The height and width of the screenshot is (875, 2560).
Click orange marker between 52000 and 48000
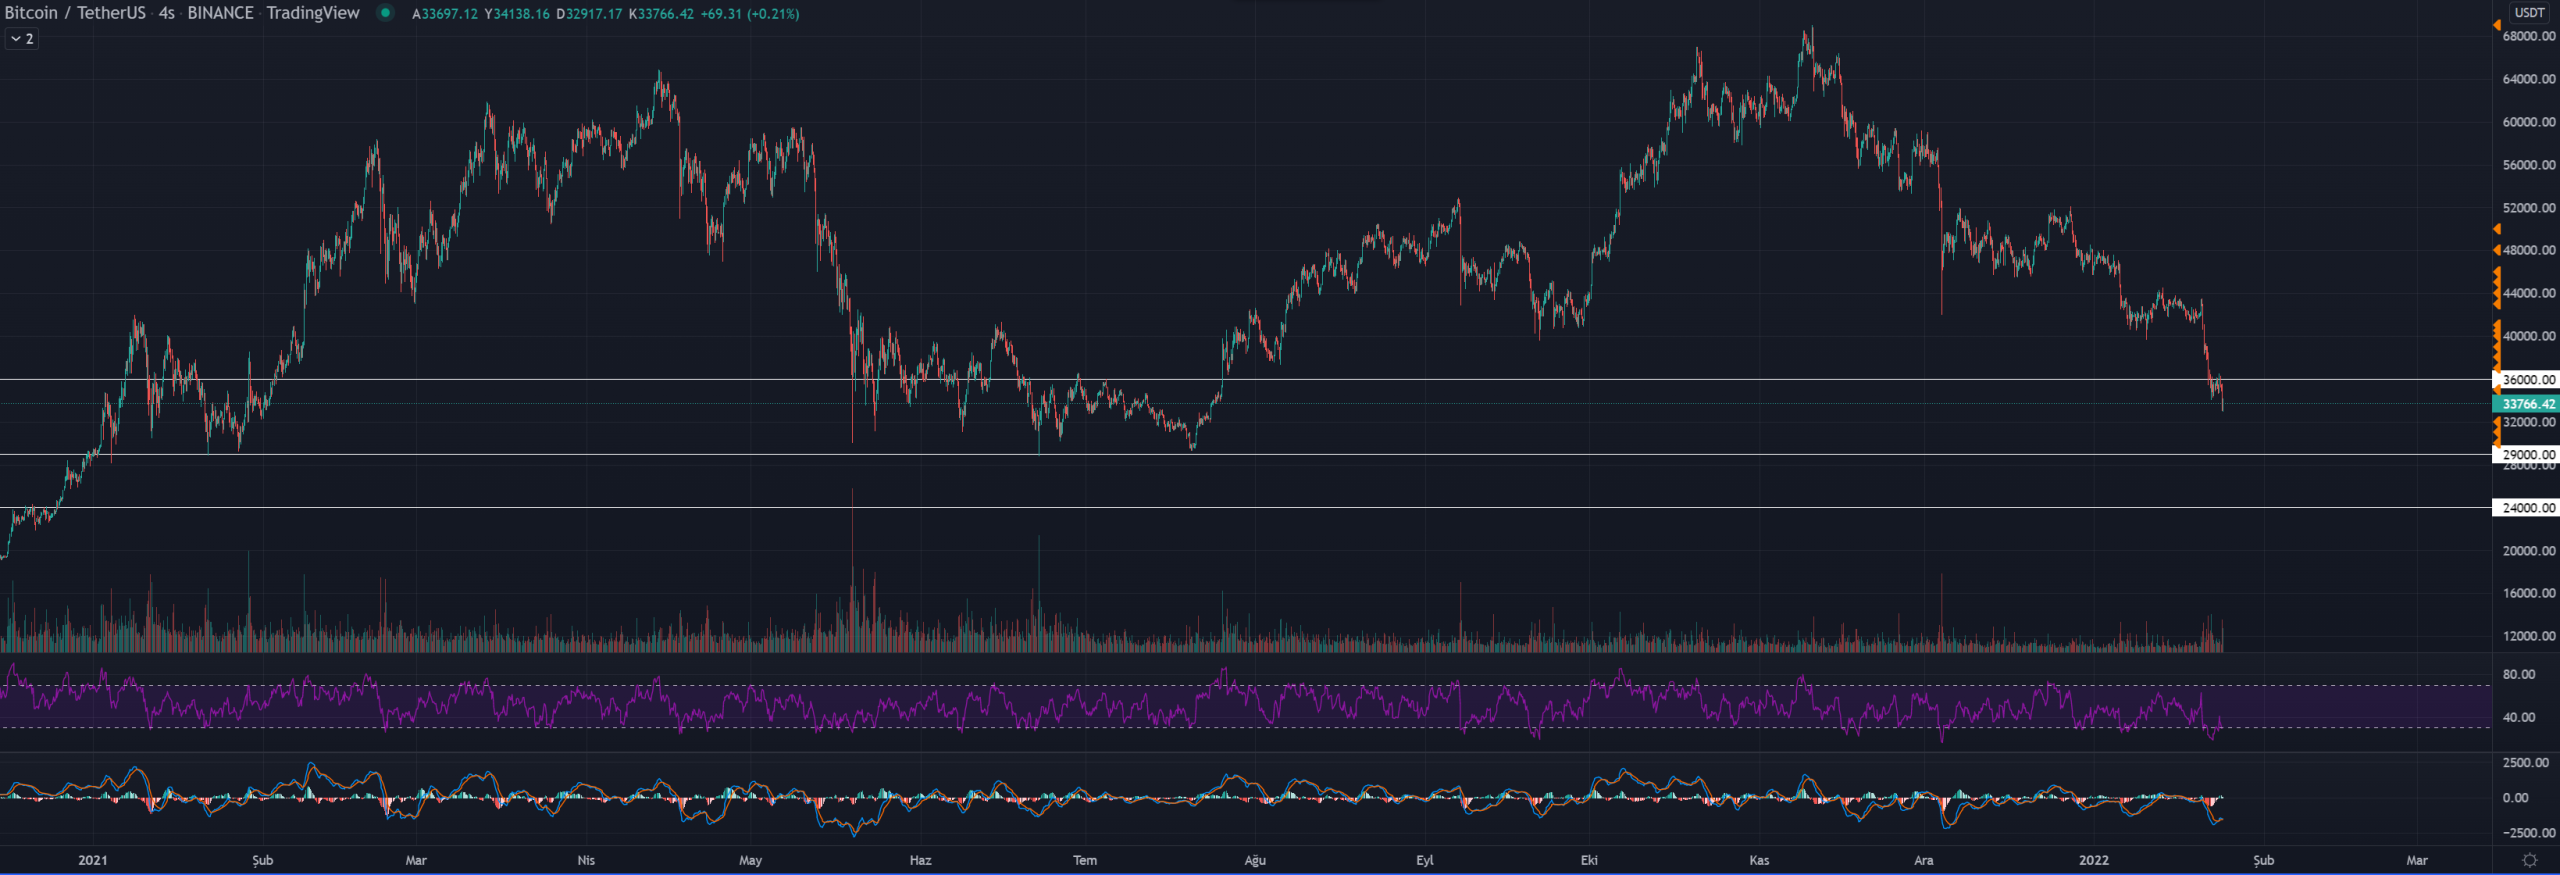pos(2497,230)
